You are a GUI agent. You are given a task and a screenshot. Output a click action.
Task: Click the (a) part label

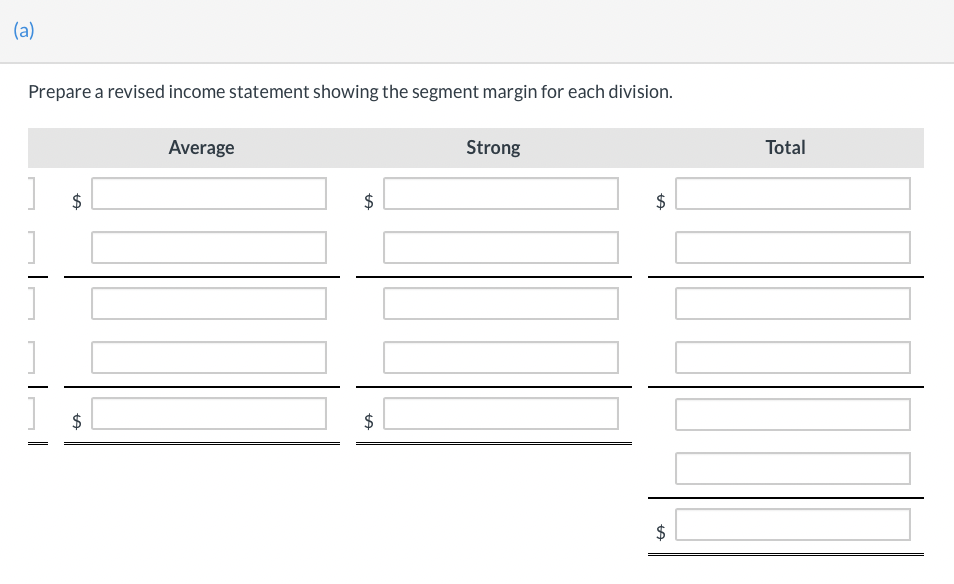[24, 30]
